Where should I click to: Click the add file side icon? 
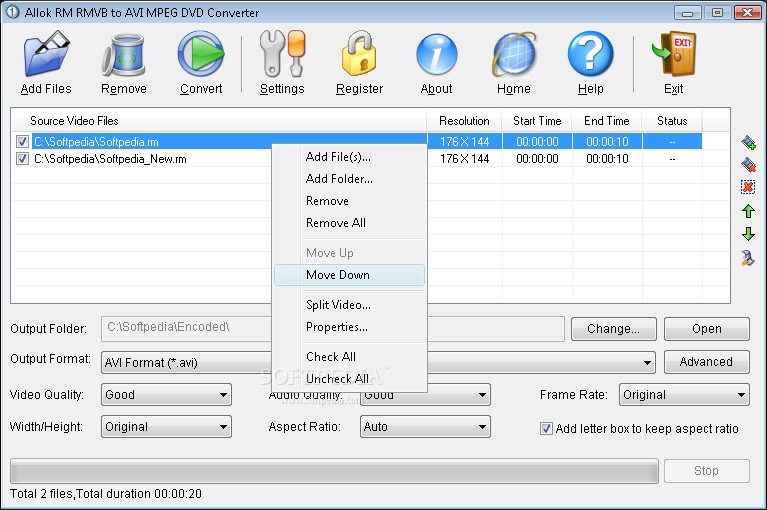pos(748,142)
